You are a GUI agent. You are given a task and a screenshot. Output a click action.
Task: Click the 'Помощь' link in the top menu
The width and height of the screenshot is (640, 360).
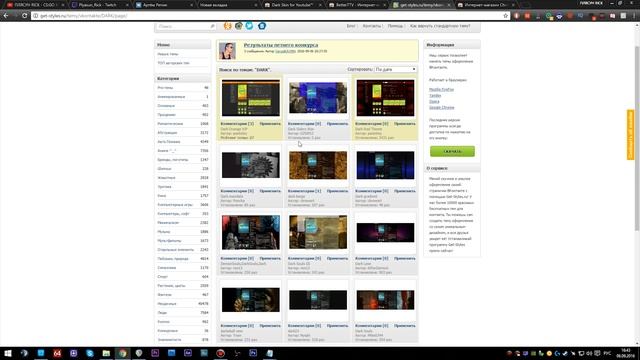395,26
